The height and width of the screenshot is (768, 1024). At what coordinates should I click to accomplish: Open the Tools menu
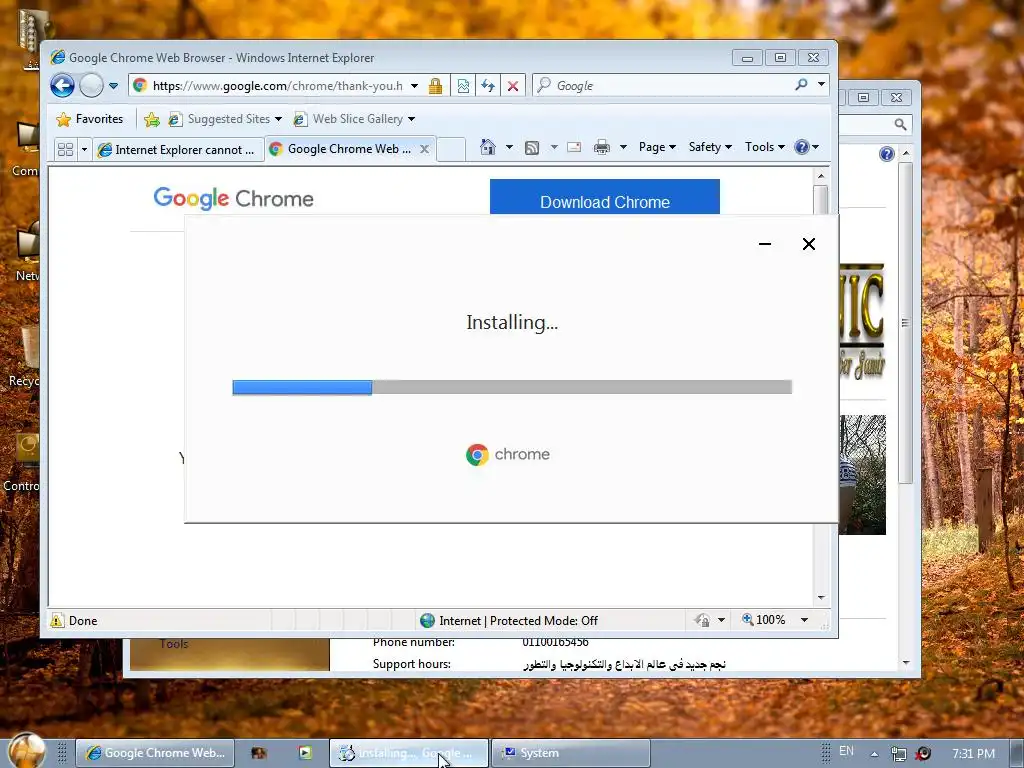point(765,147)
